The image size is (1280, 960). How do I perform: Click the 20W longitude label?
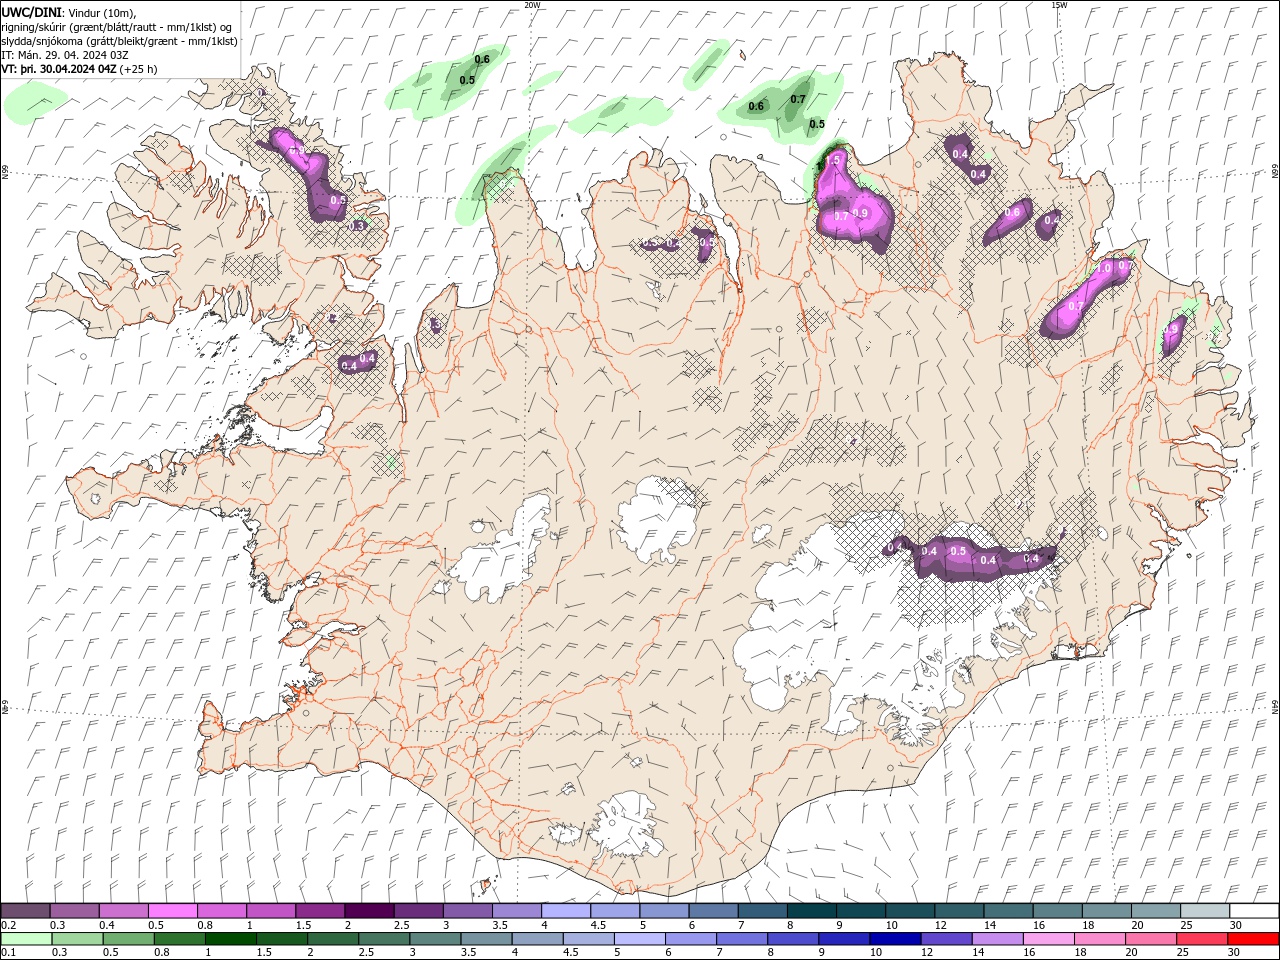(532, 5)
